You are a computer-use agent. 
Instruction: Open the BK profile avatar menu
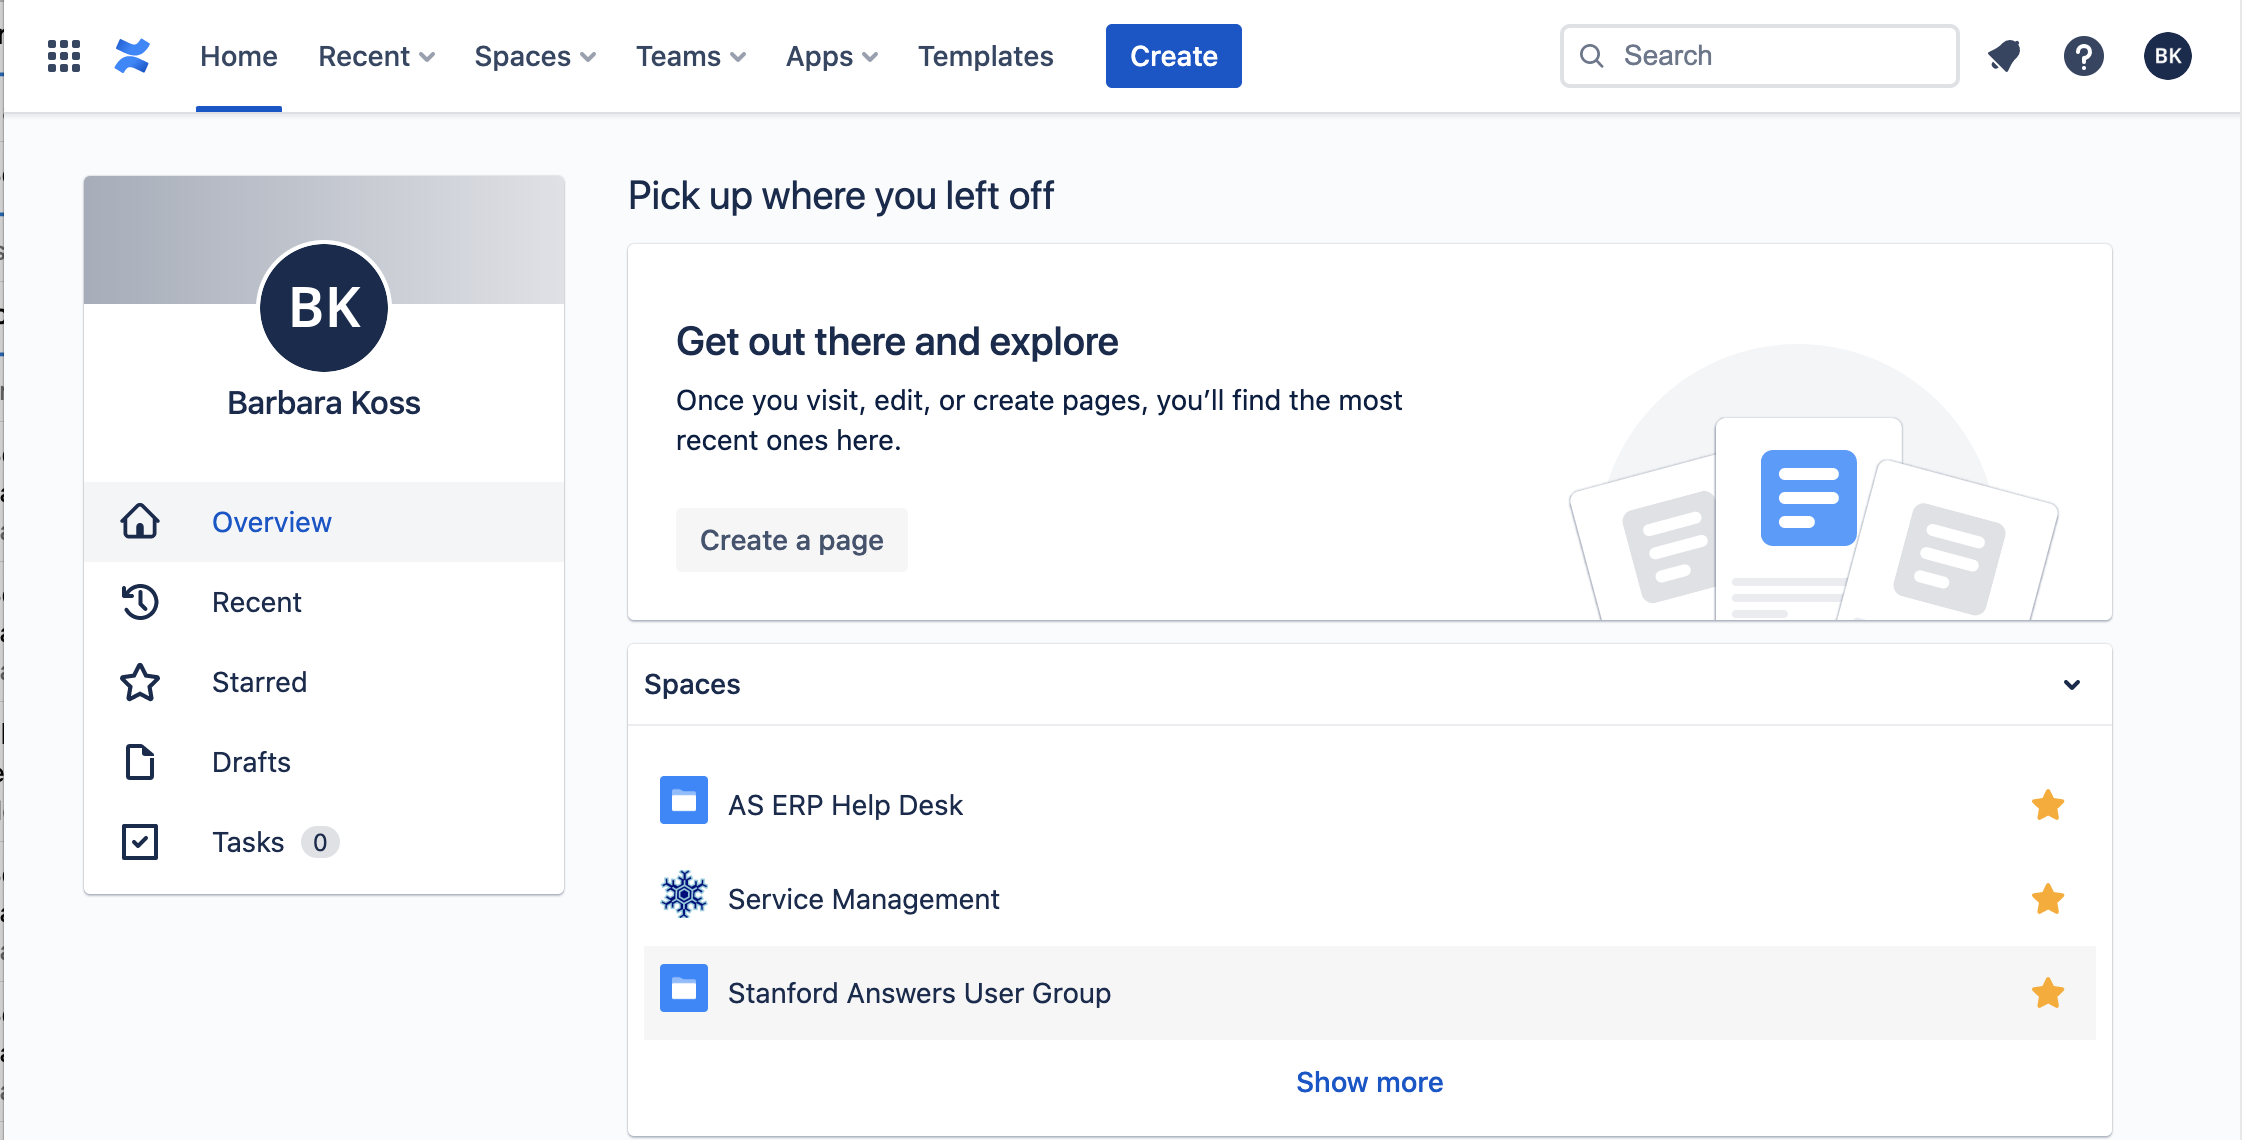point(2168,56)
